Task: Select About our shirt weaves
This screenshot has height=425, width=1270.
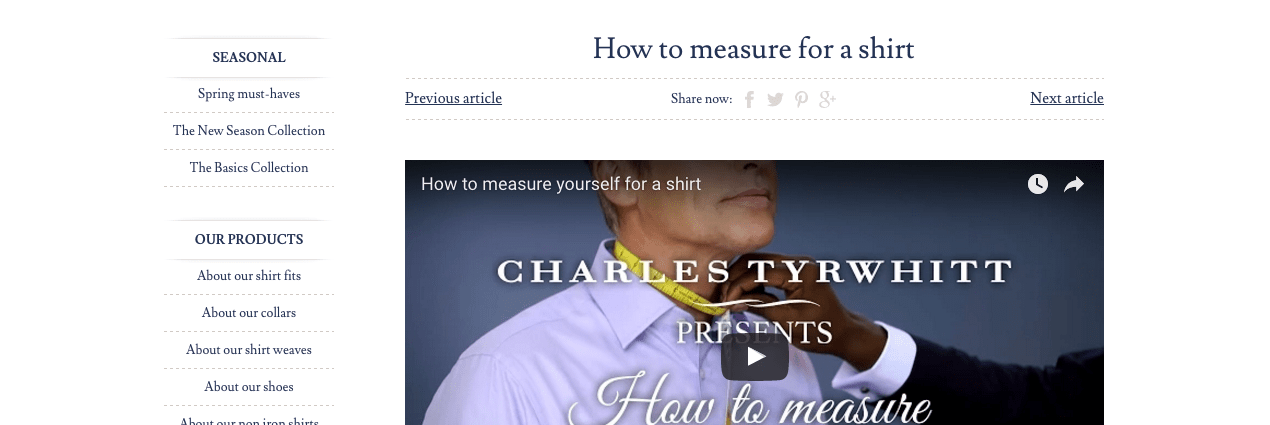Action: tap(249, 350)
